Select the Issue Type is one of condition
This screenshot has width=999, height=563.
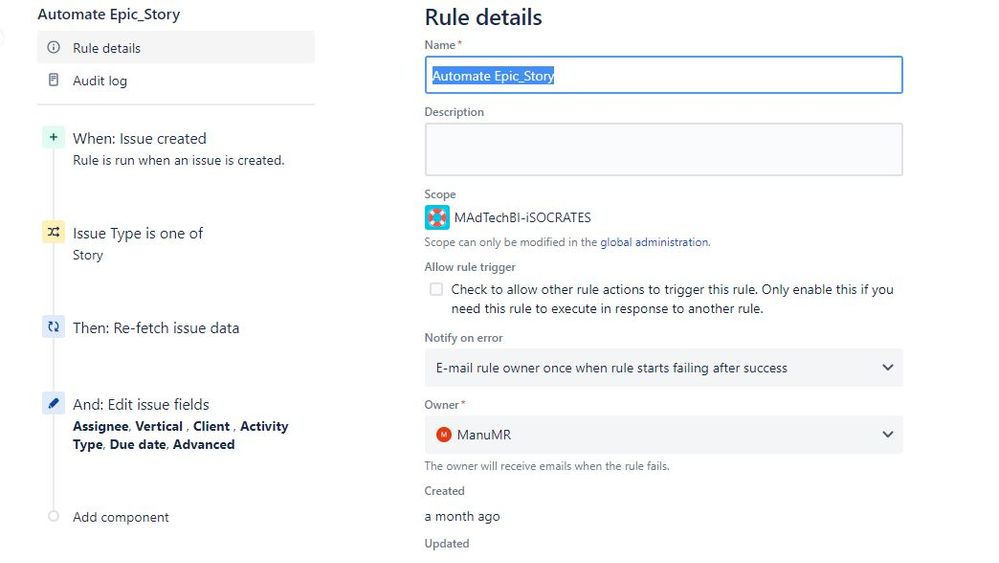[x=138, y=233]
